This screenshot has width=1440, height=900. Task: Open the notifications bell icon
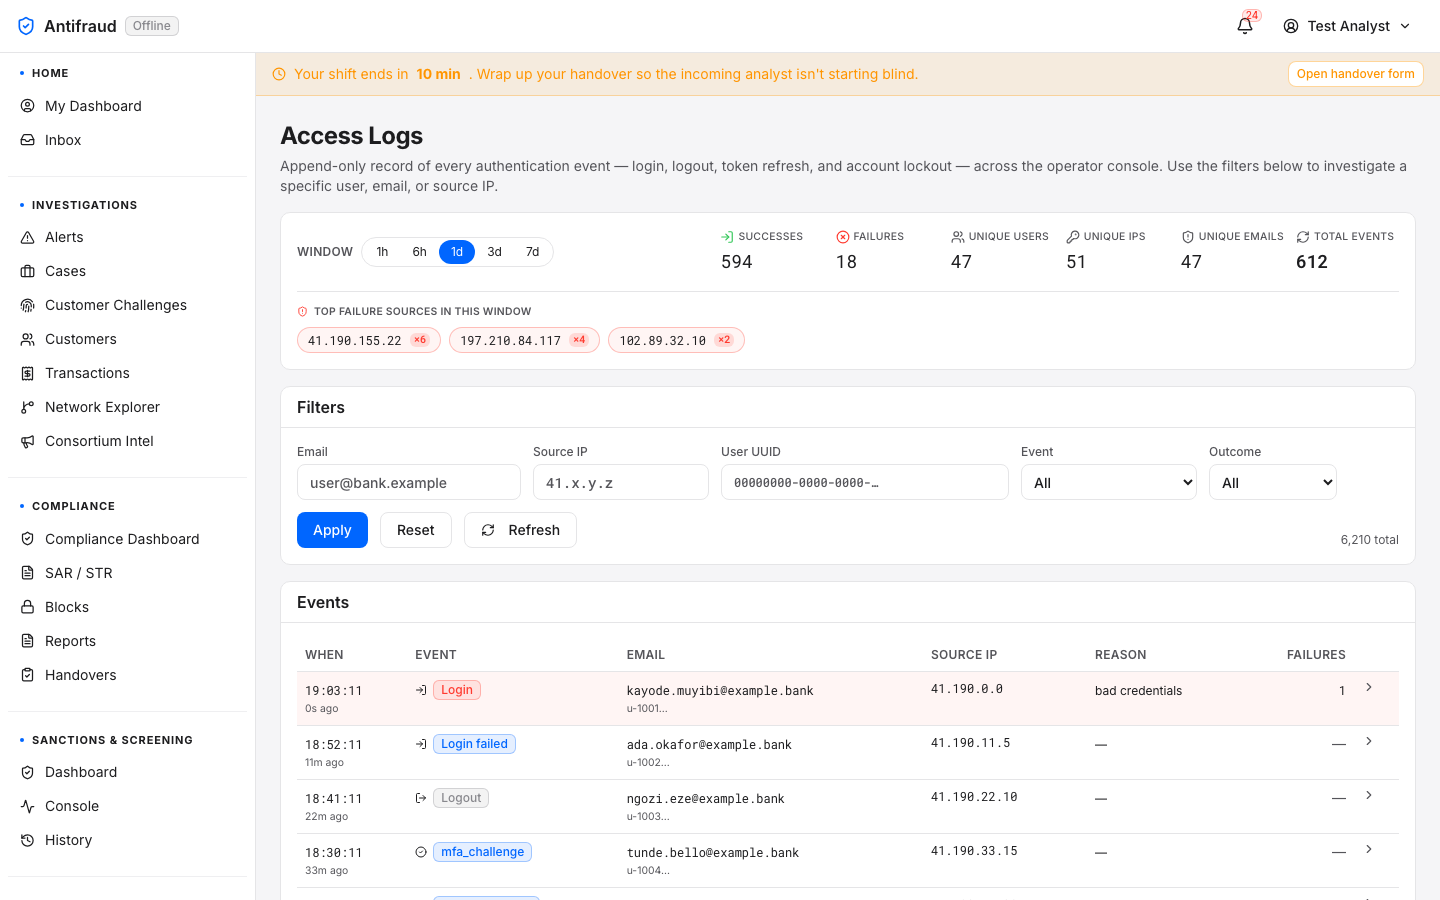(1245, 26)
